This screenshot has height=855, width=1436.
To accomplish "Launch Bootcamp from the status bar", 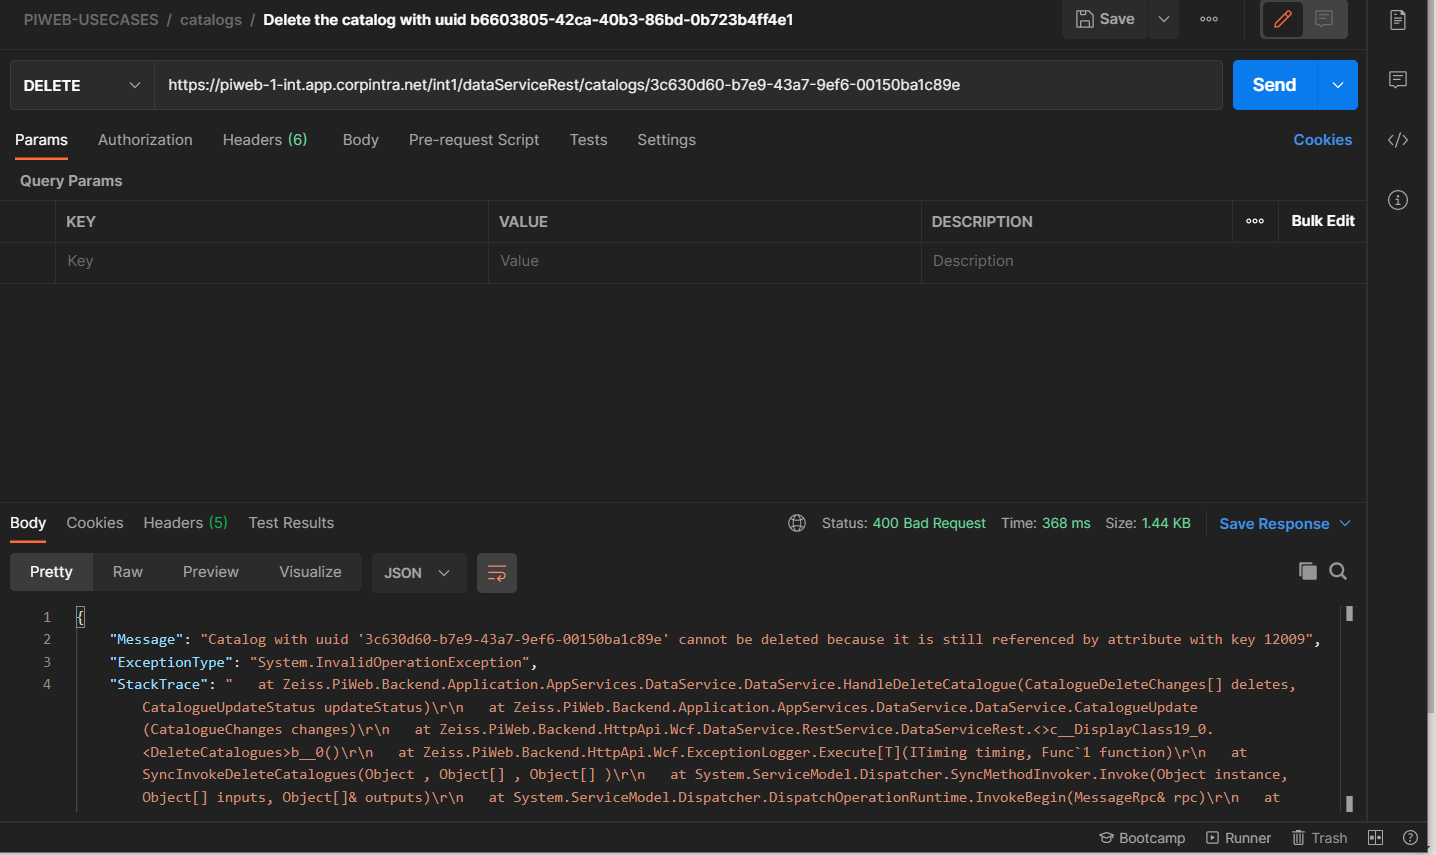I will click(x=1142, y=837).
